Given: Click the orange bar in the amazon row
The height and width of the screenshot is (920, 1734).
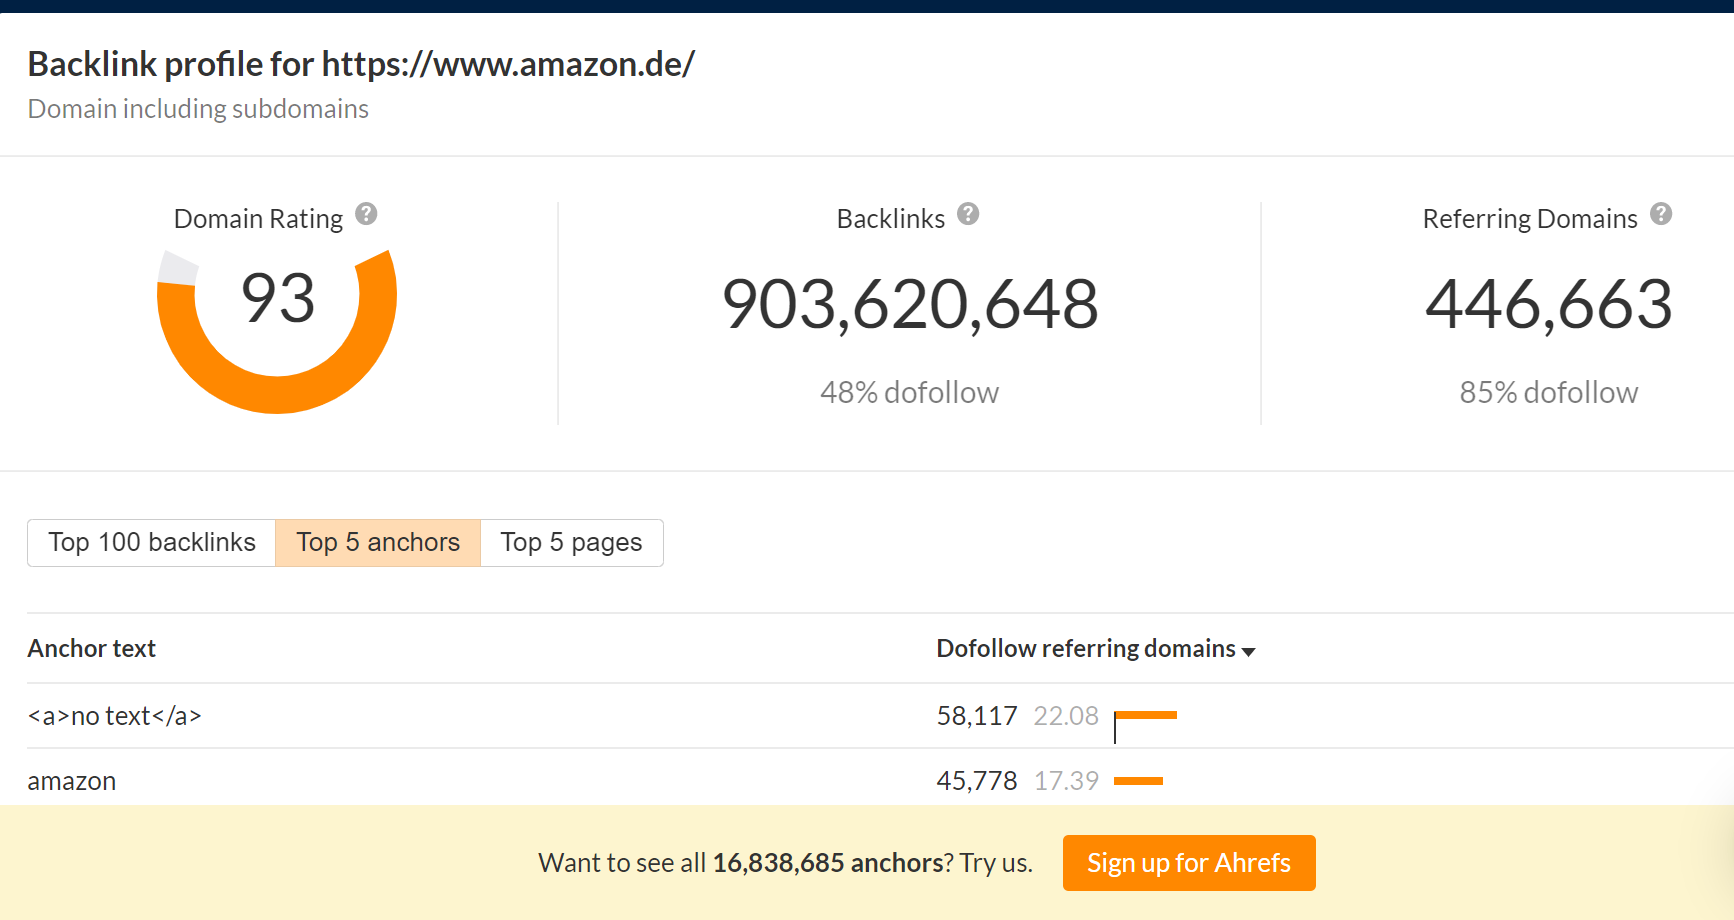Looking at the screenshot, I should [1138, 781].
